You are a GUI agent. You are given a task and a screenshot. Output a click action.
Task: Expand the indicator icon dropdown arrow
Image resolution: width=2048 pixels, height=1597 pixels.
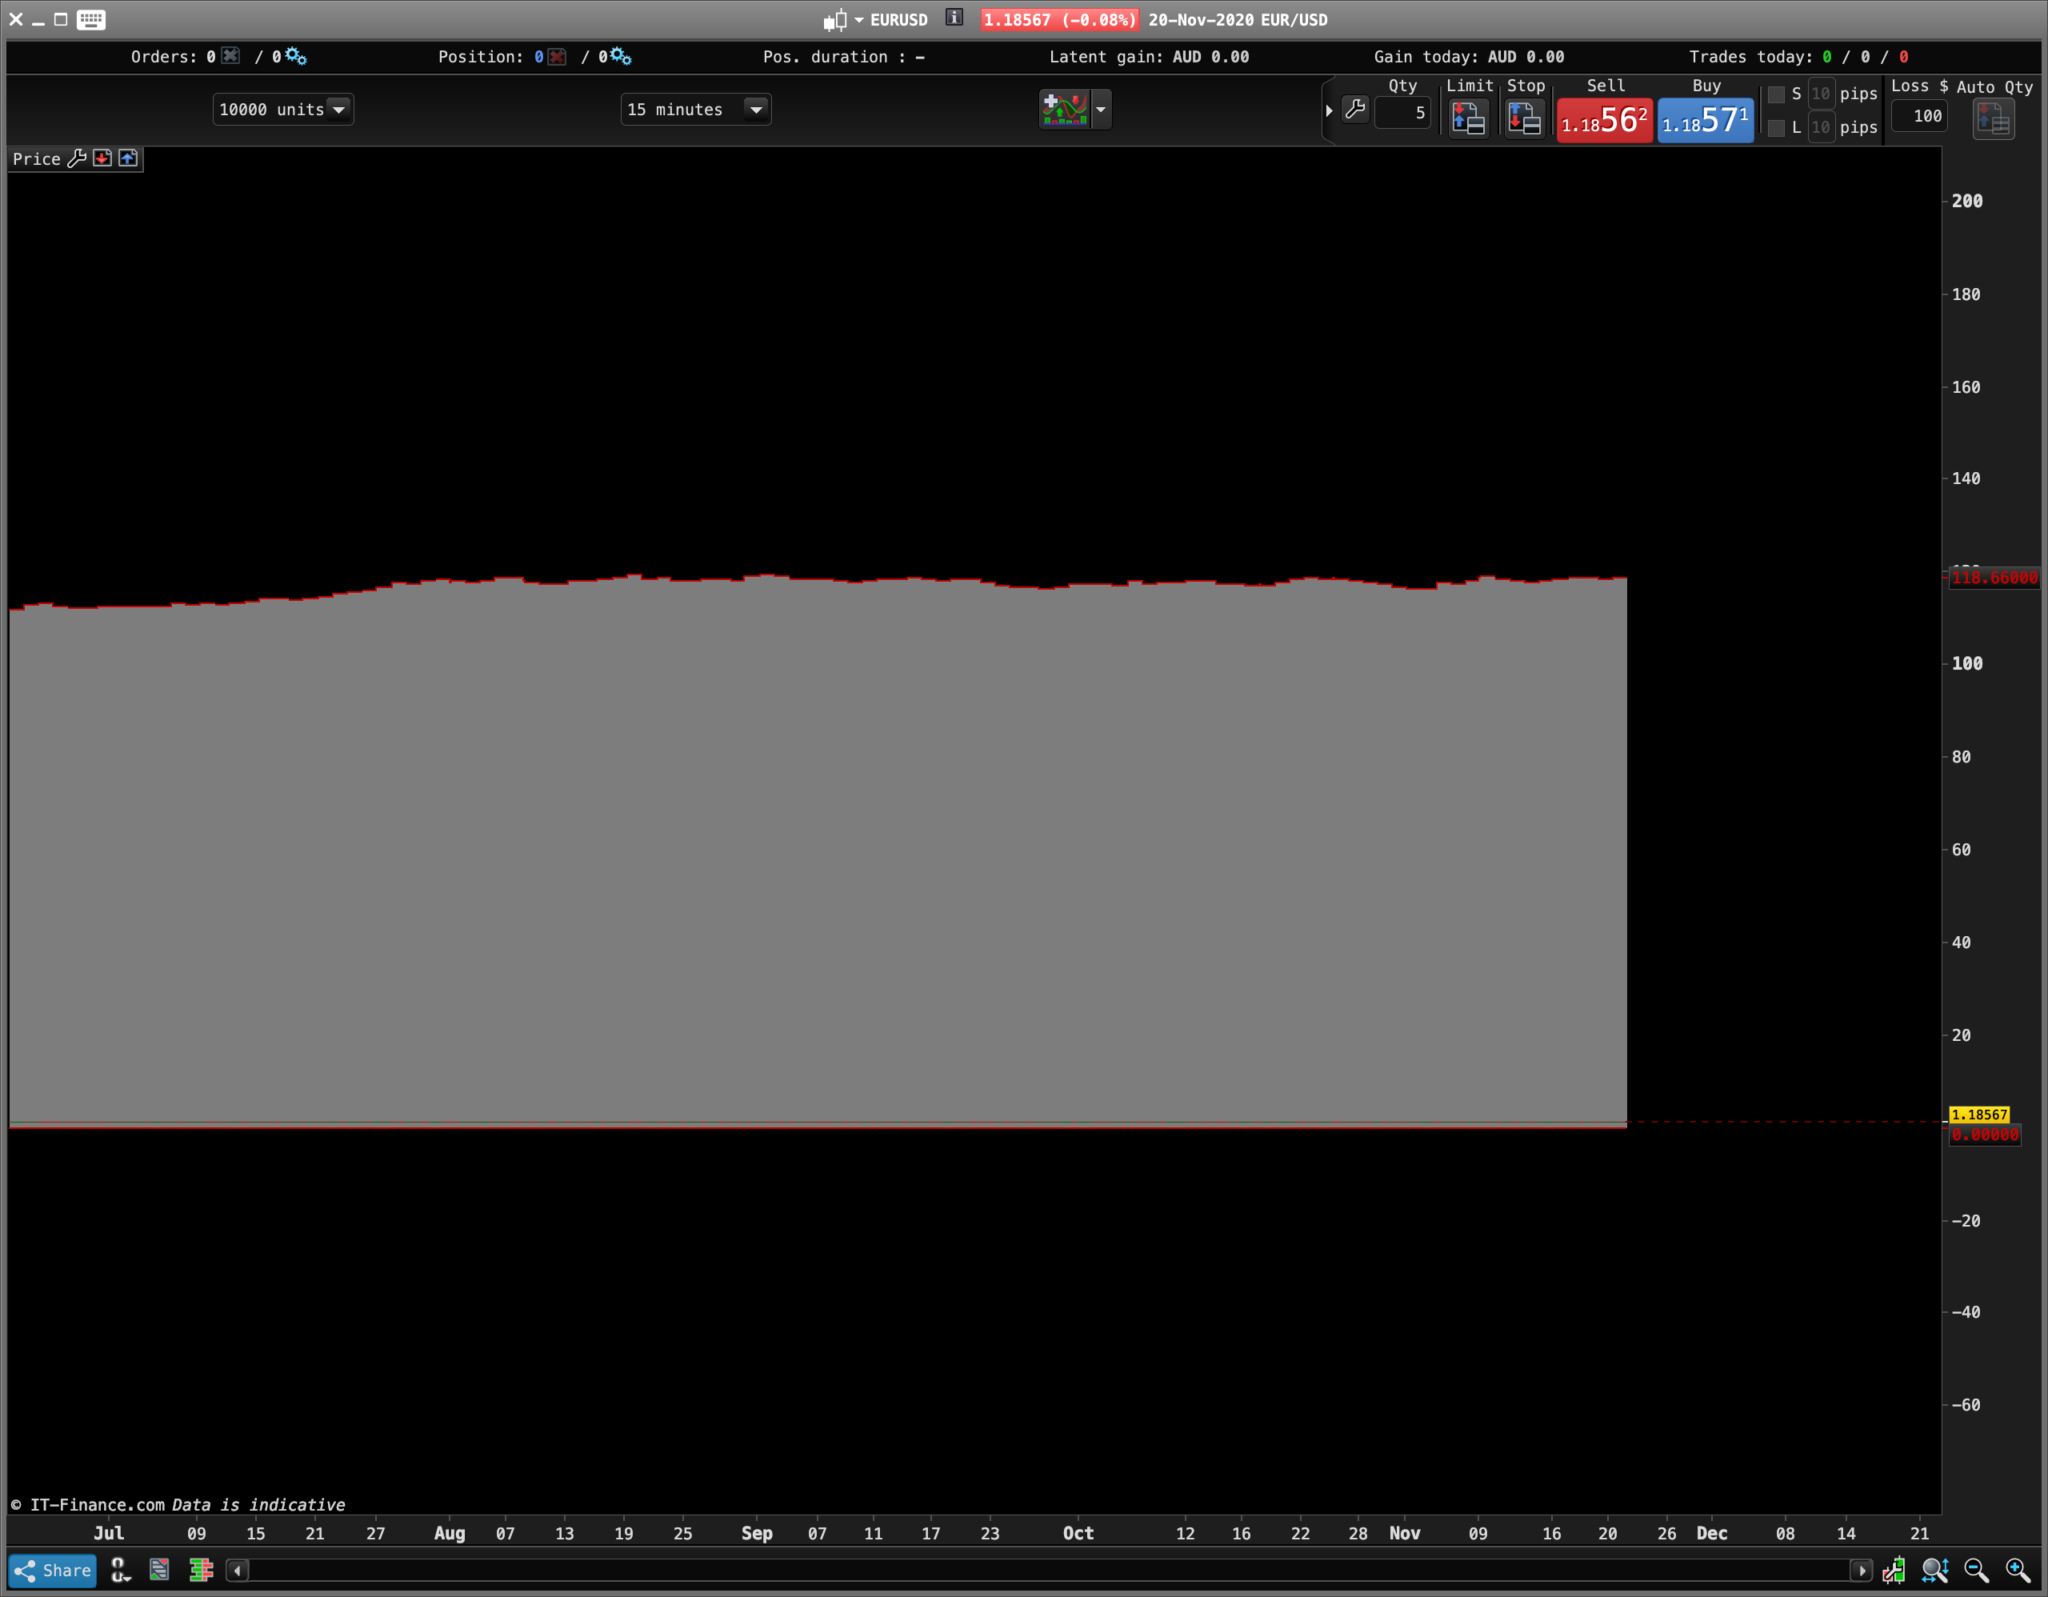(x=1101, y=109)
